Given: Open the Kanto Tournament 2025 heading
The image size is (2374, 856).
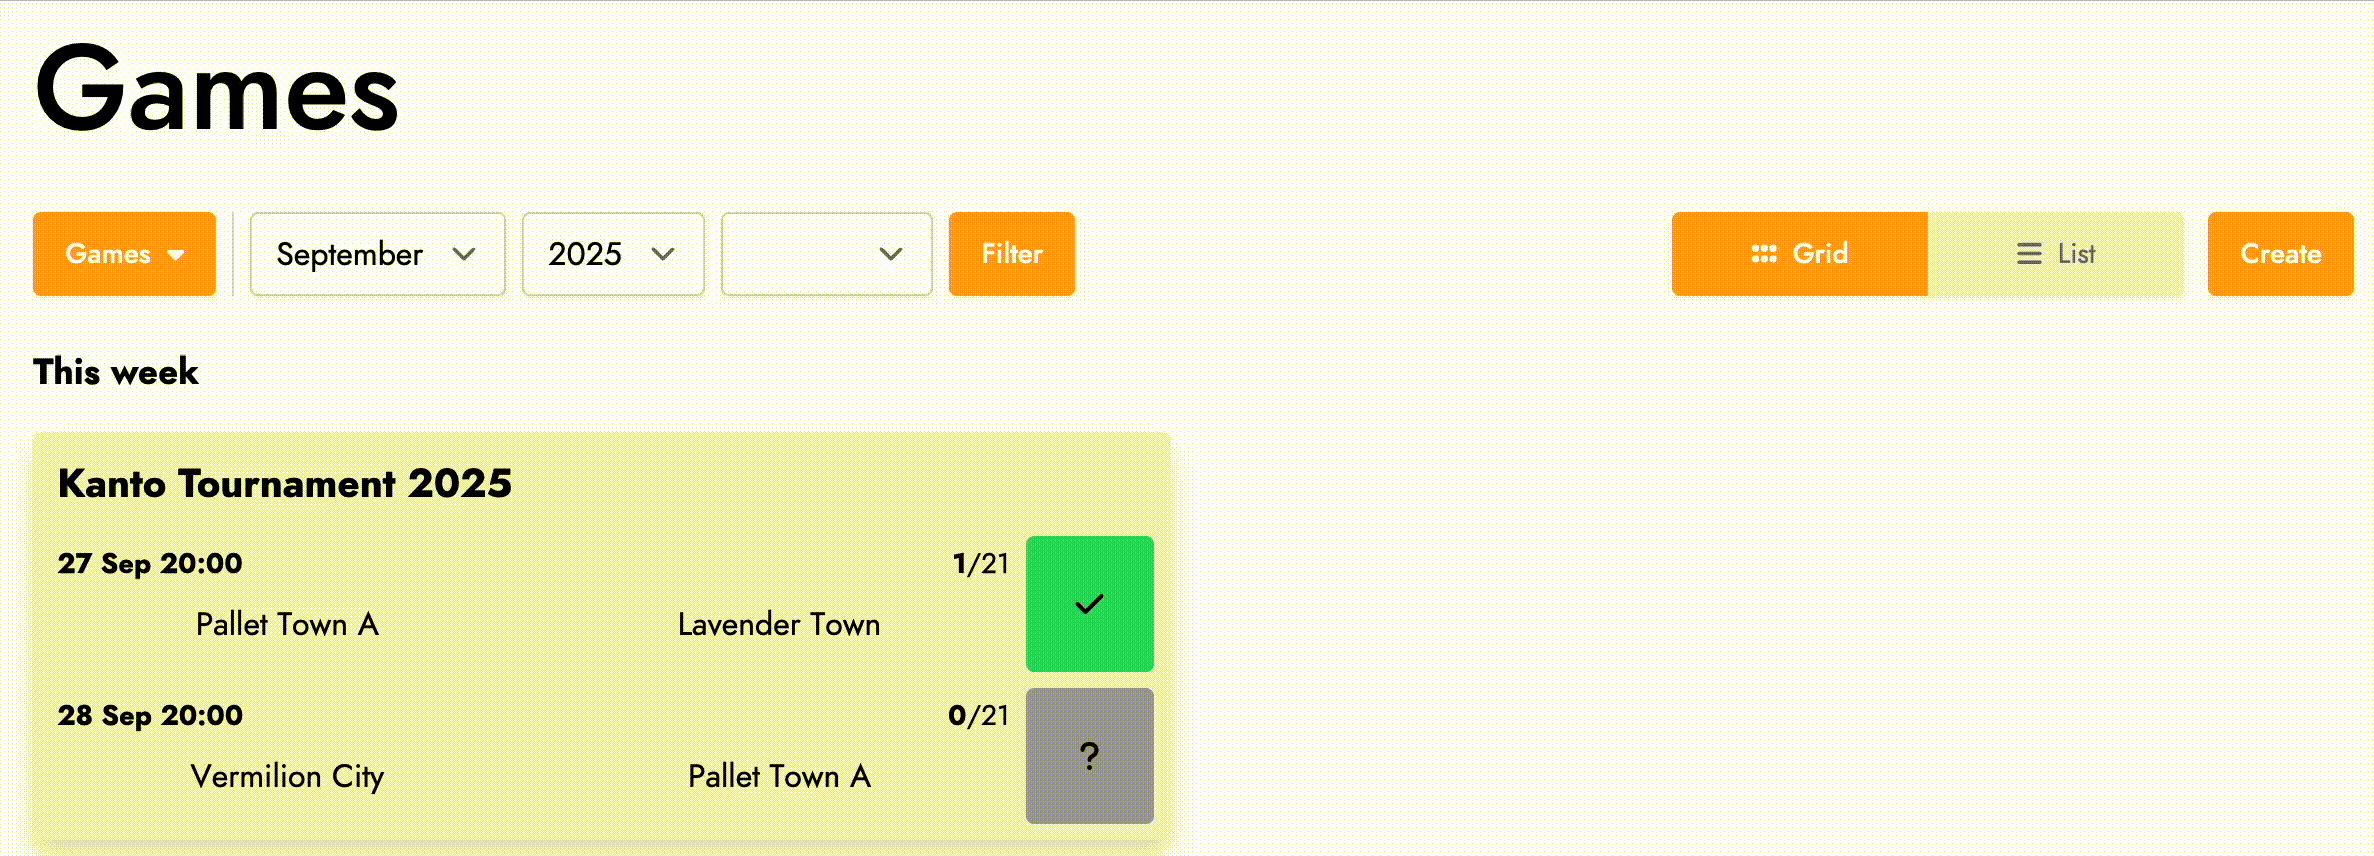Looking at the screenshot, I should tap(285, 484).
